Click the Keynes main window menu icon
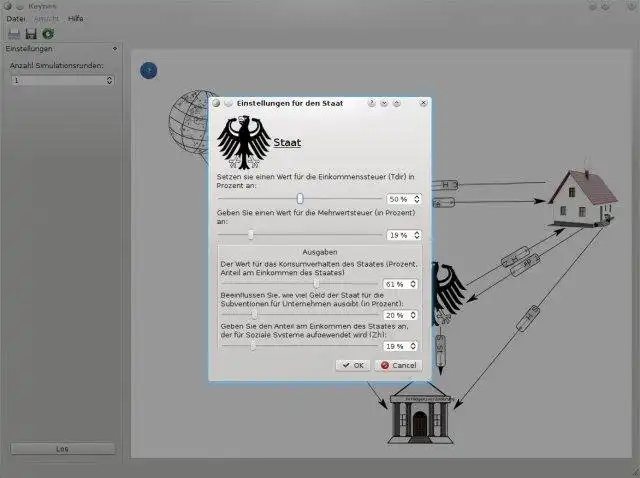 [x=7, y=6]
